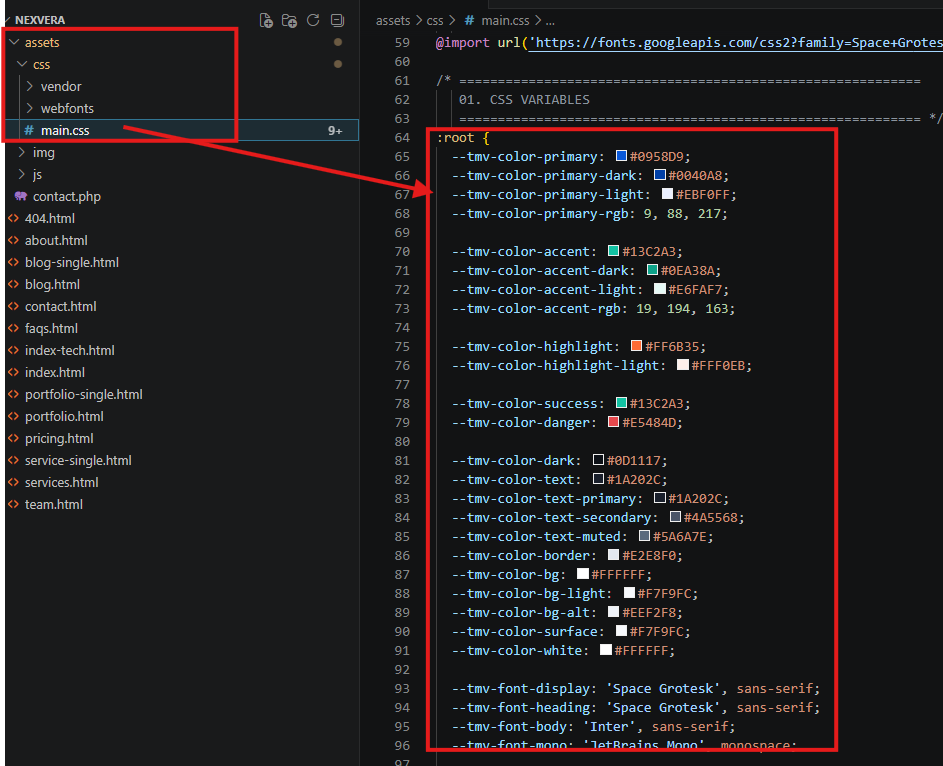Open the Google Fonts import URL link
This screenshot has width=943, height=766.
click(736, 43)
